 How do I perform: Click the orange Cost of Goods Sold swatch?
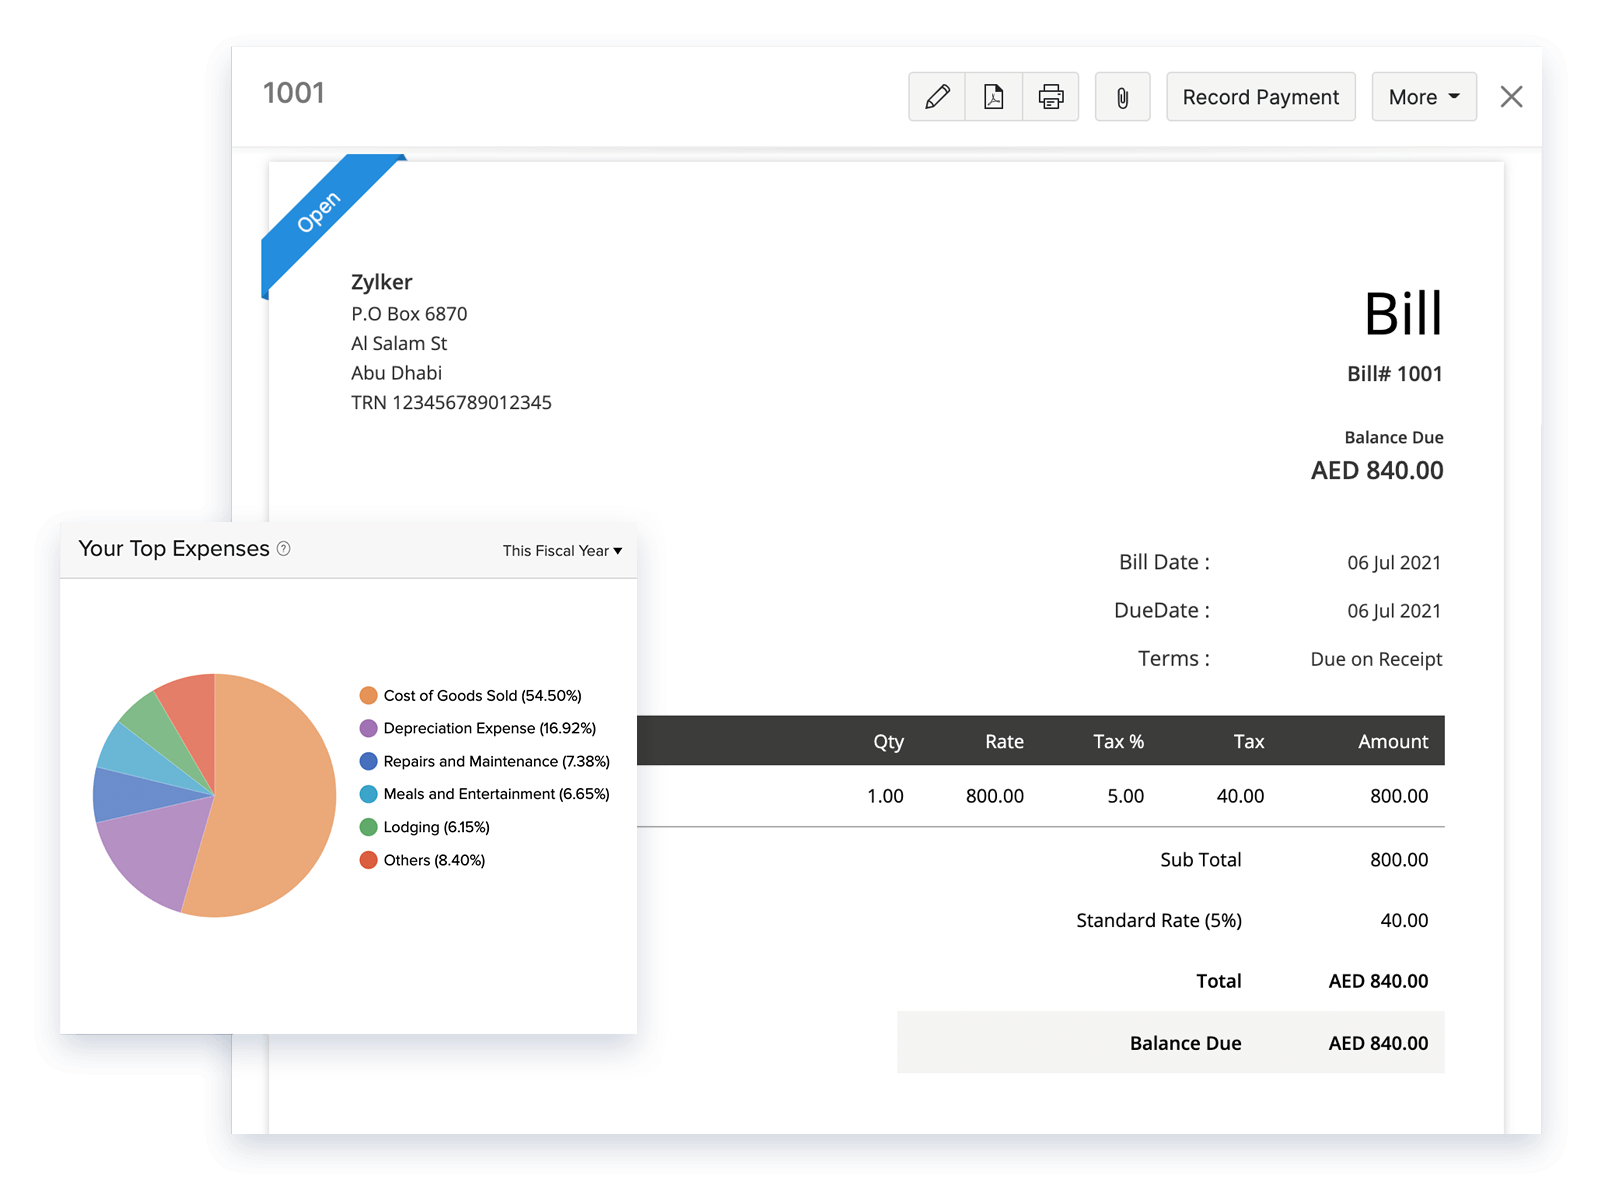coord(367,694)
